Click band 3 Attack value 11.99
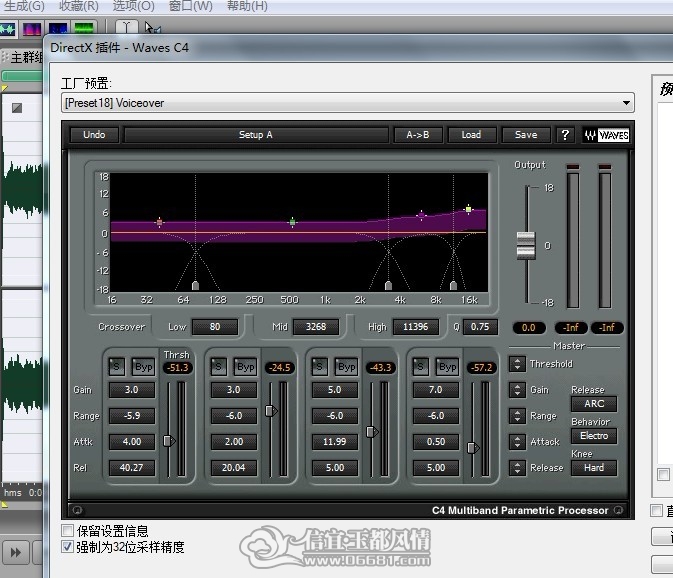Viewport: 673px width, 578px height. (335, 442)
